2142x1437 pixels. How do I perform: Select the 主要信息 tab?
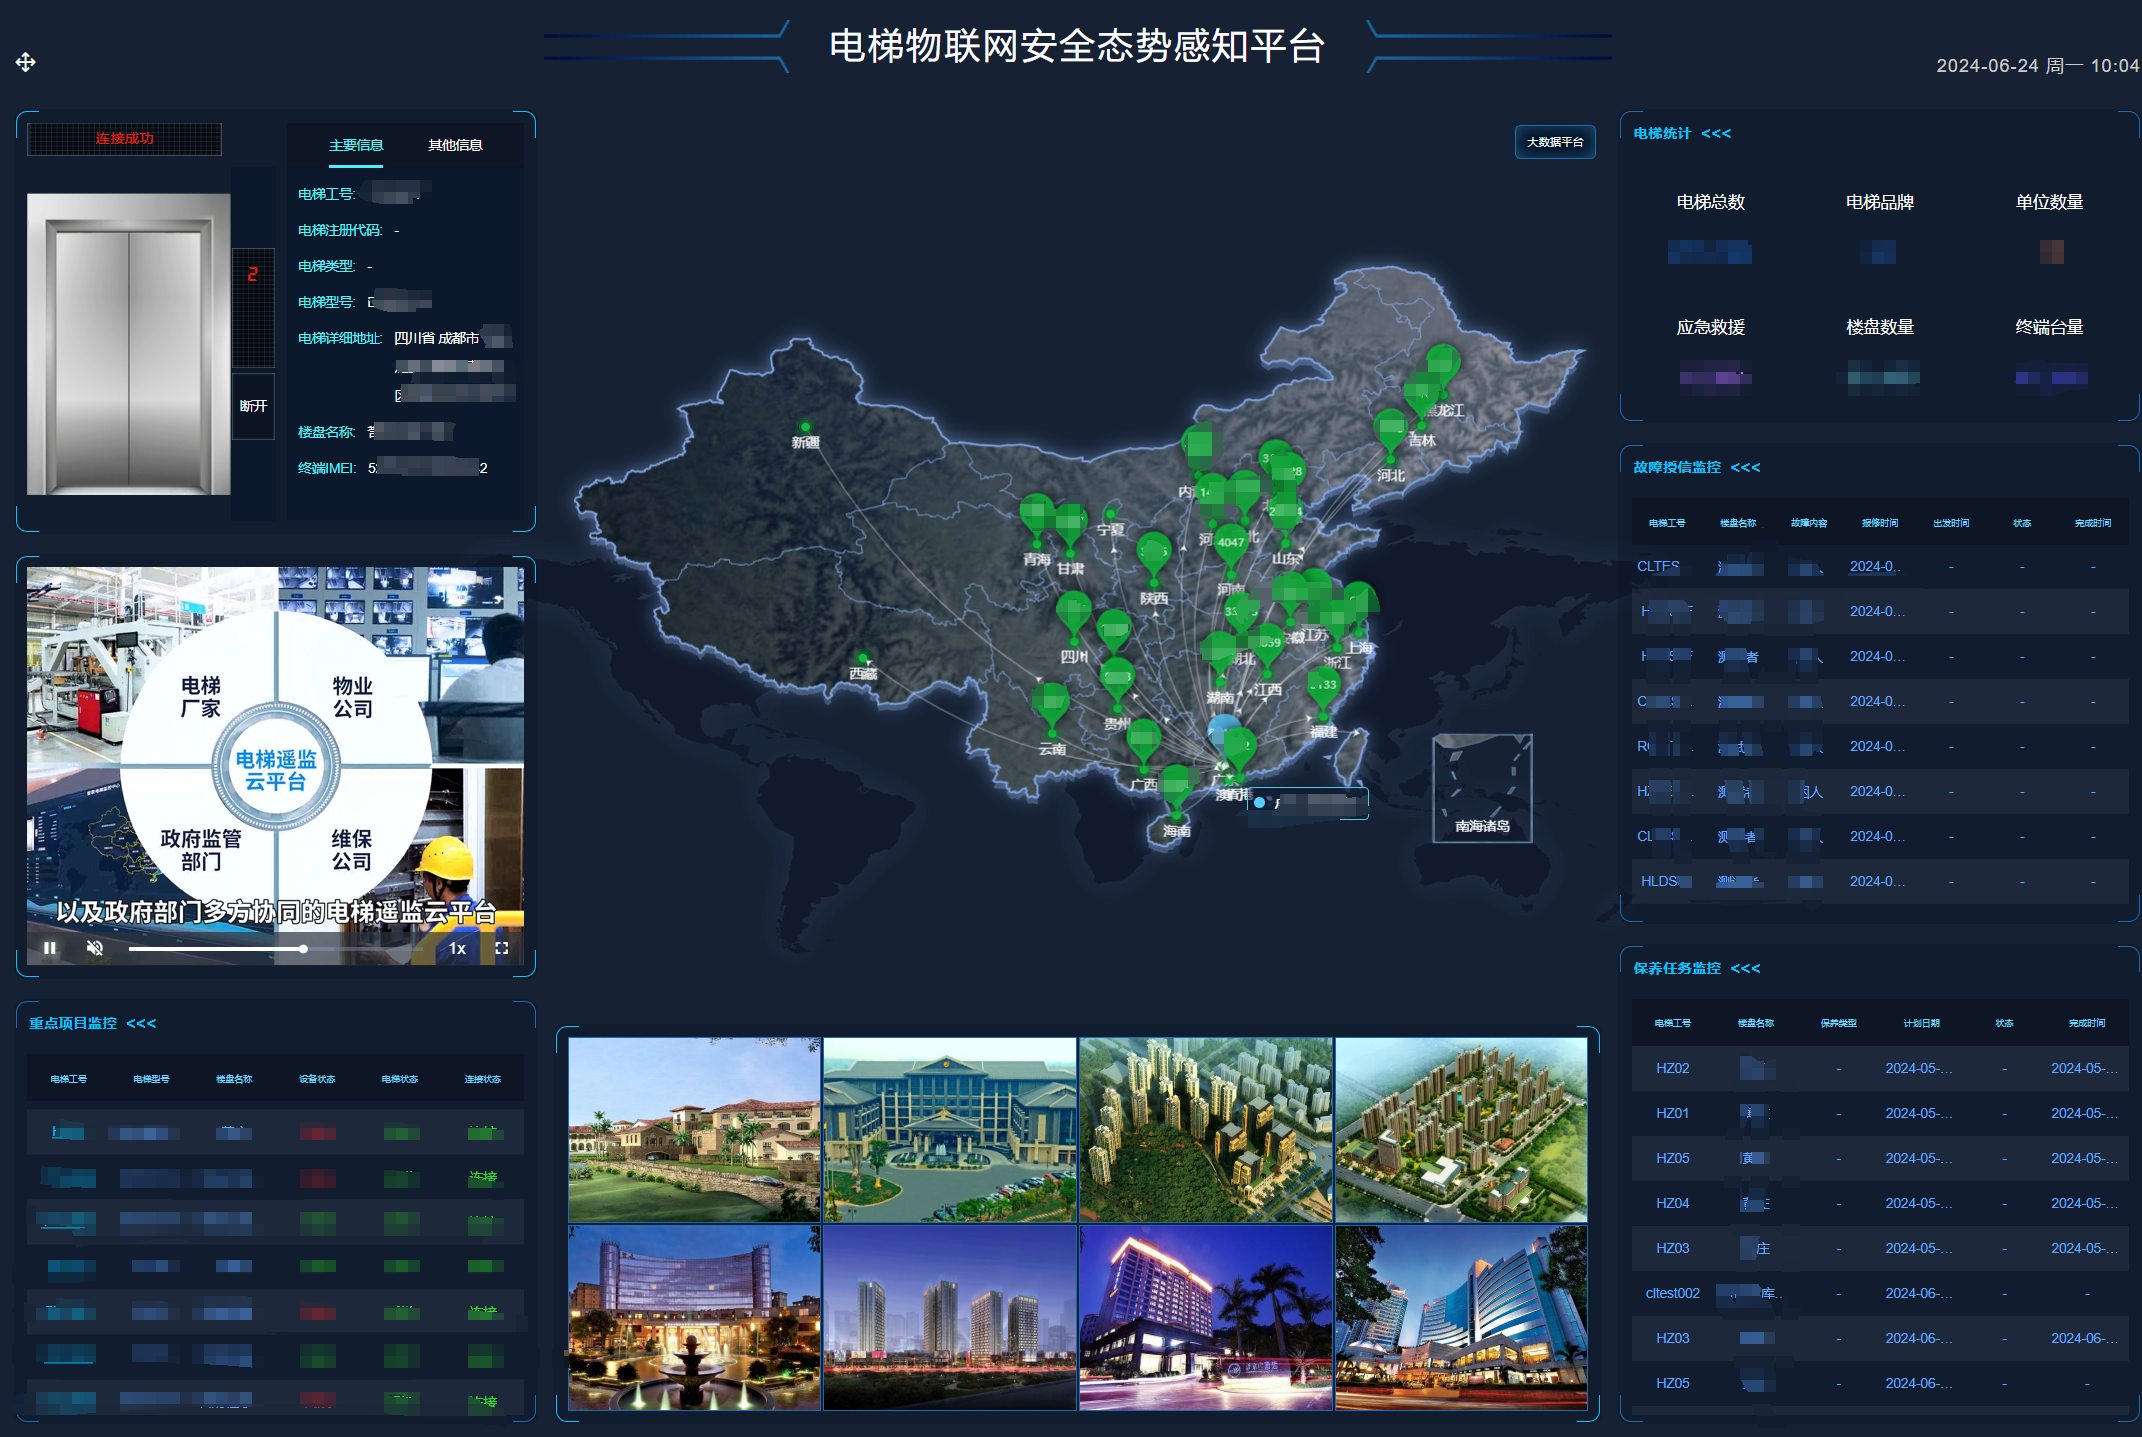tap(355, 144)
